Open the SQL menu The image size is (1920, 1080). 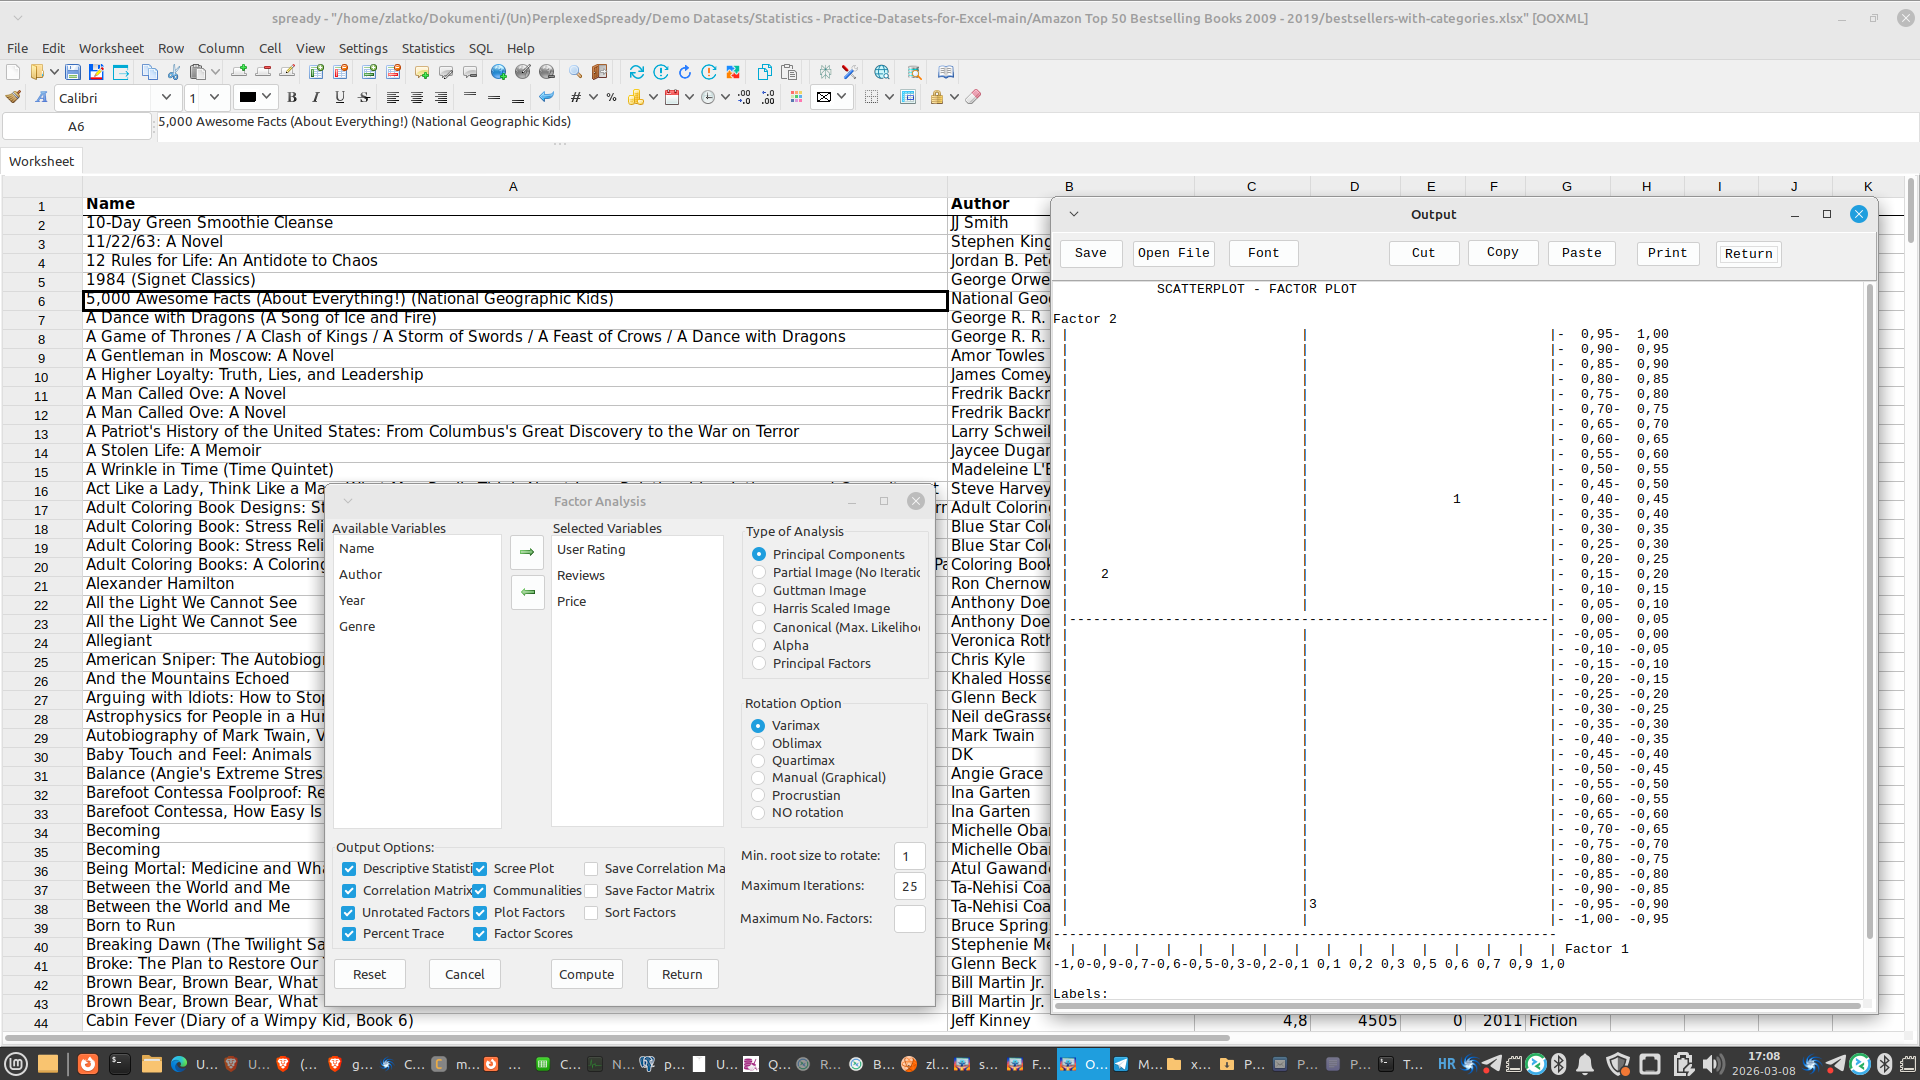click(x=480, y=48)
